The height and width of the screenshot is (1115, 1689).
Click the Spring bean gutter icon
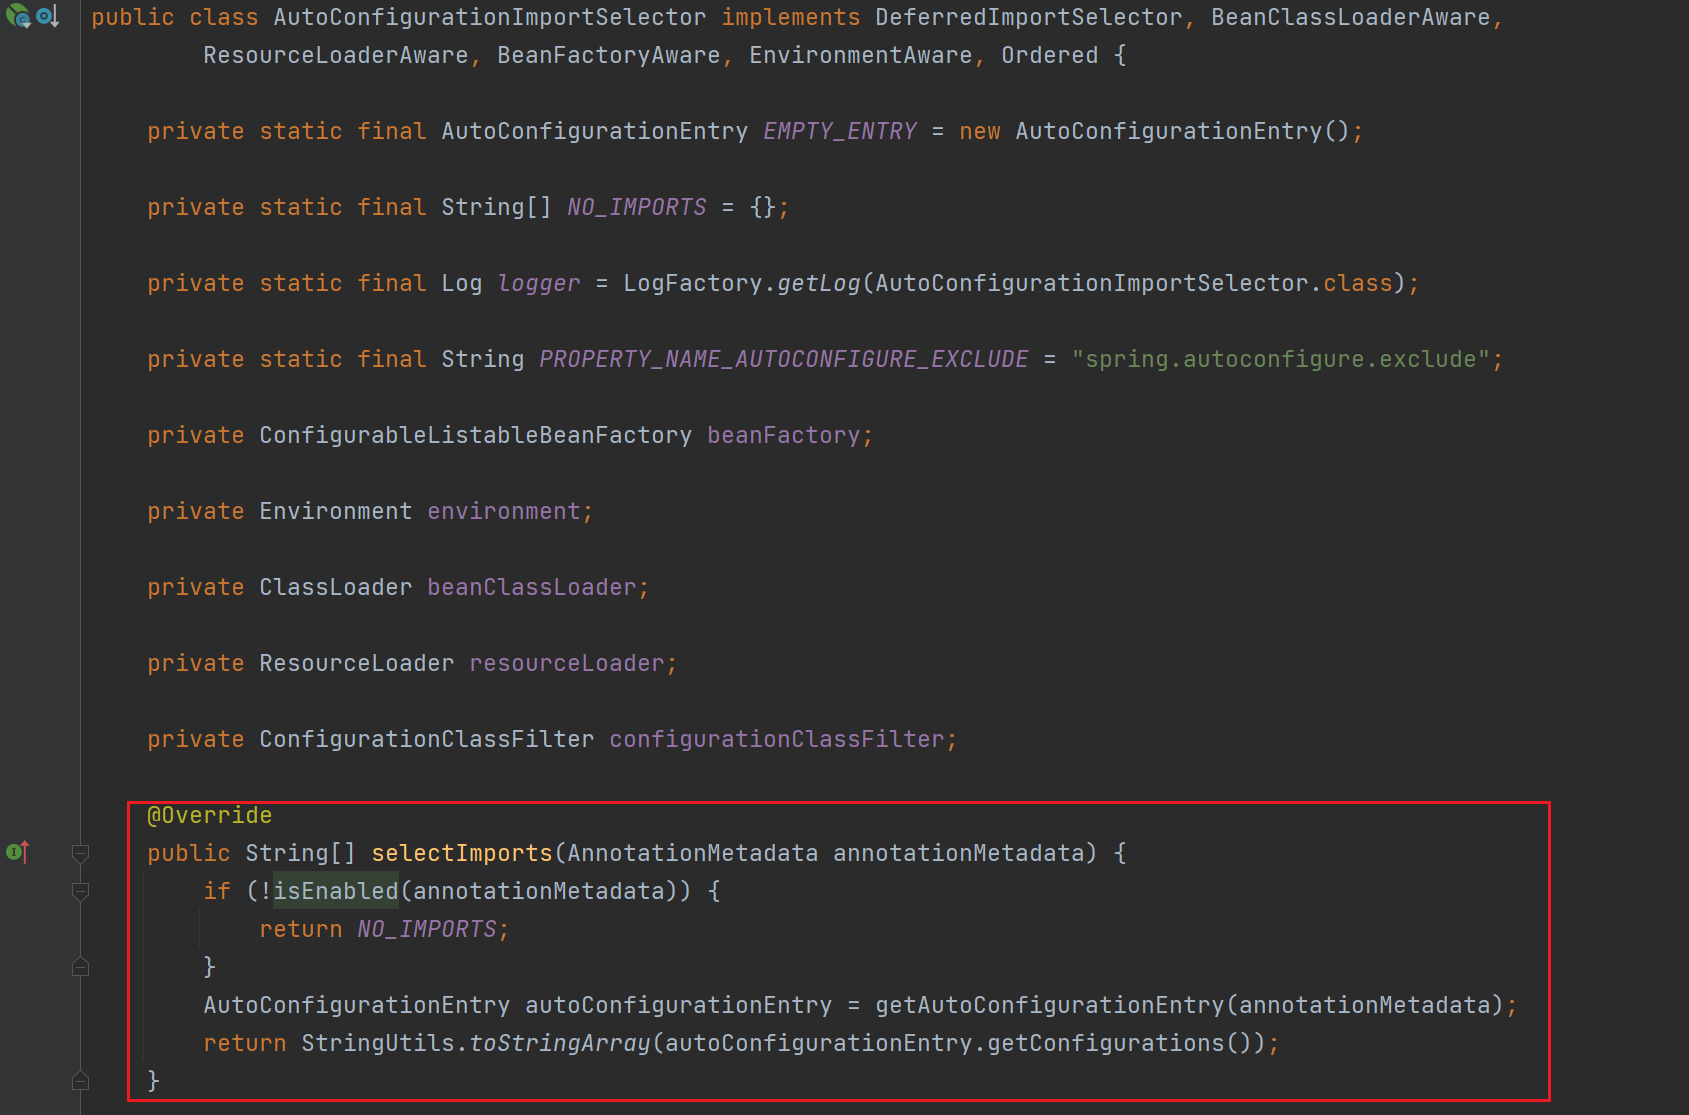click(x=17, y=16)
